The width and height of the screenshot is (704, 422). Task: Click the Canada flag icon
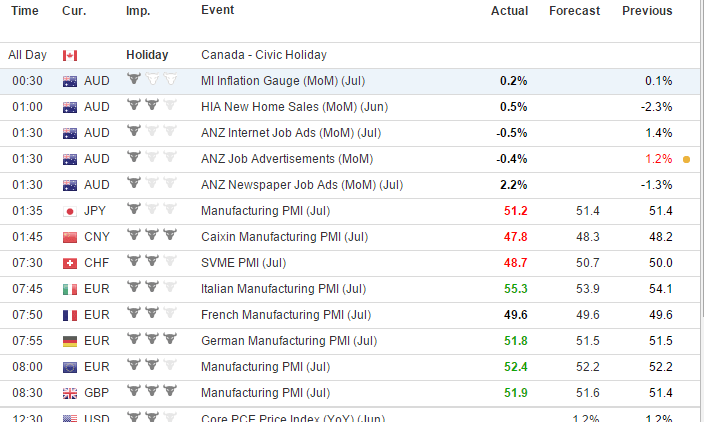click(x=70, y=55)
